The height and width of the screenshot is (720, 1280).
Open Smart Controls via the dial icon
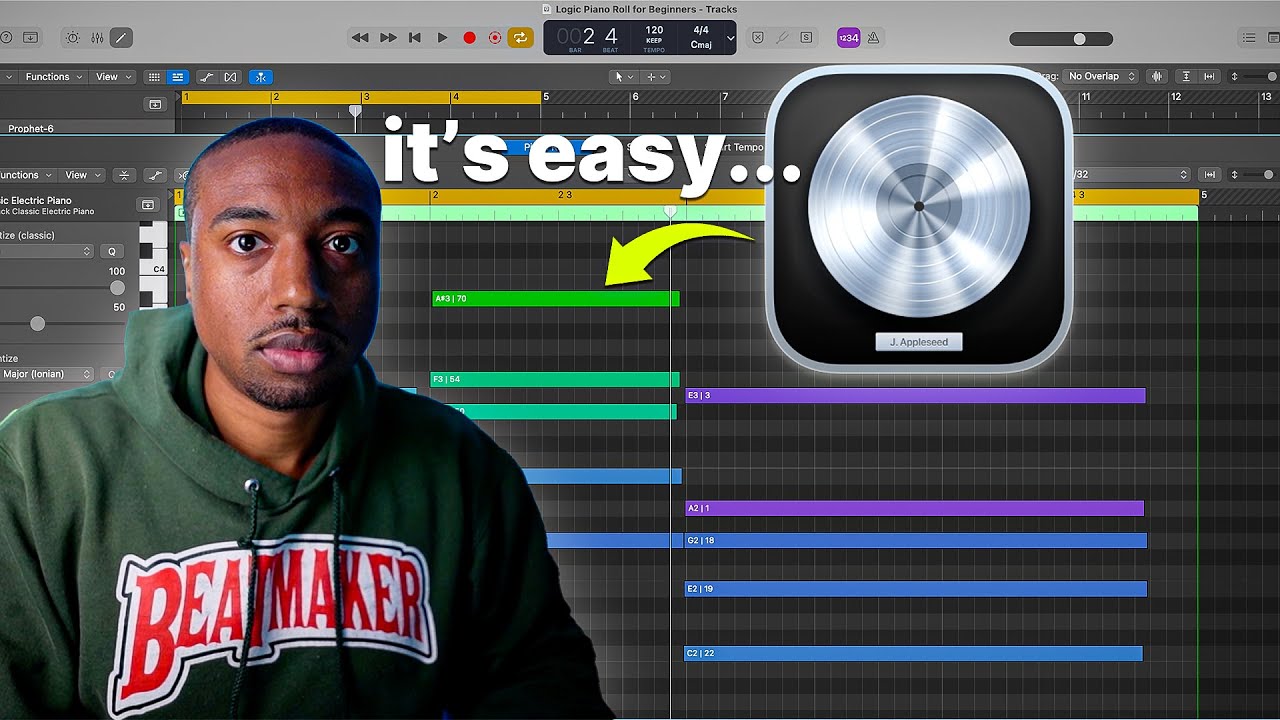73,38
